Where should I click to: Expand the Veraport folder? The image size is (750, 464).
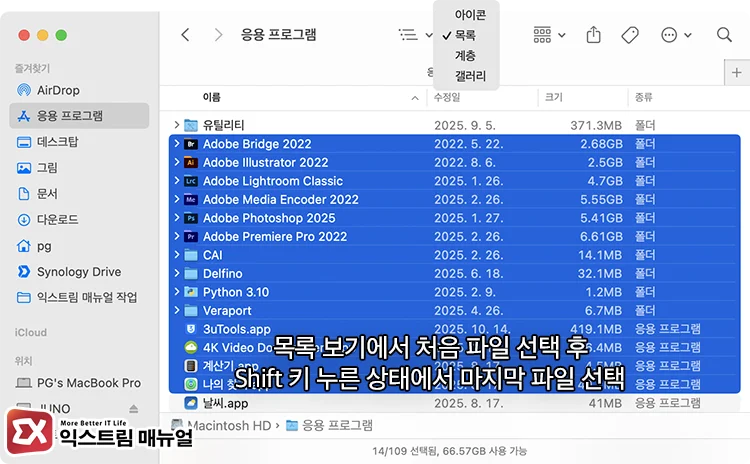pyautogui.click(x=176, y=310)
